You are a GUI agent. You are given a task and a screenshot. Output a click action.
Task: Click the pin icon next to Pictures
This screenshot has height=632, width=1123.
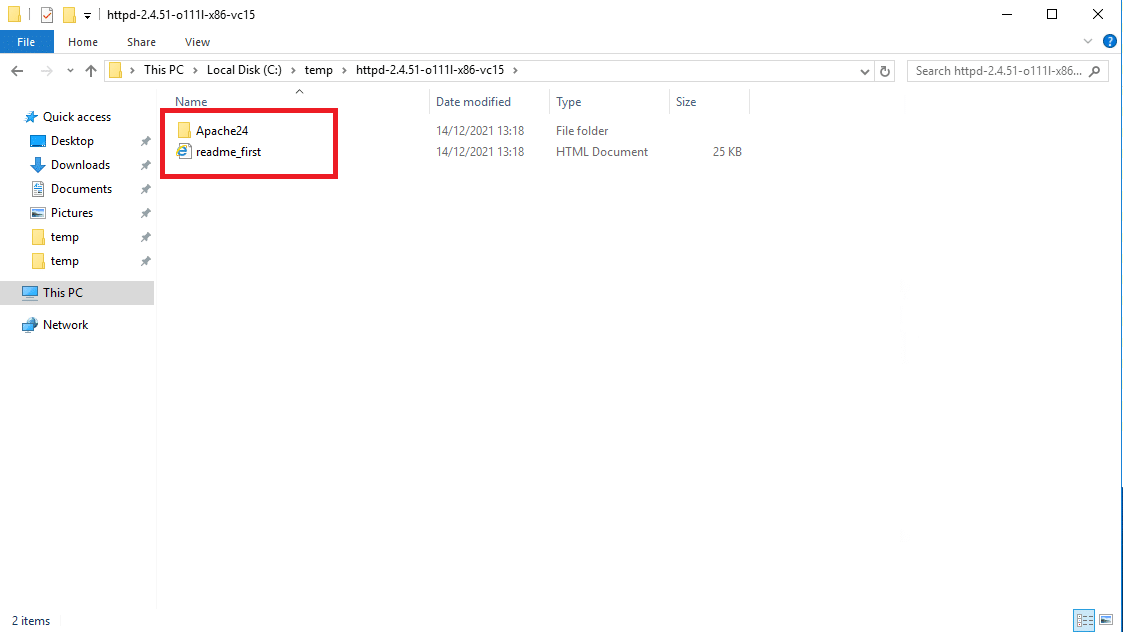145,213
